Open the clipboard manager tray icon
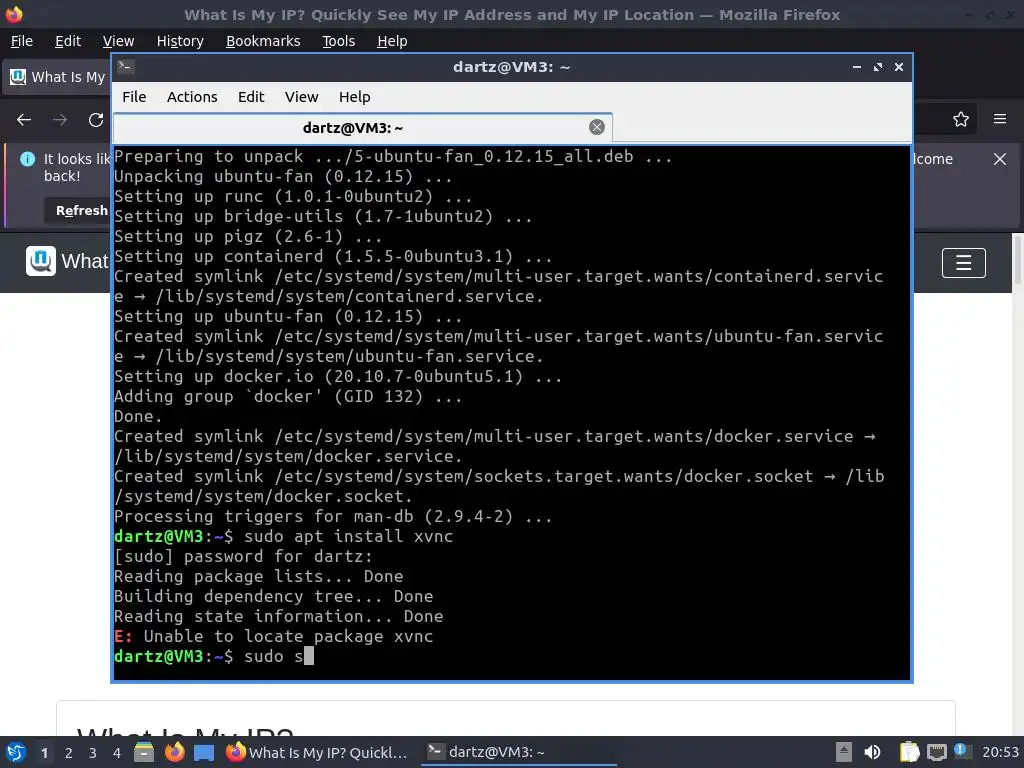Image resolution: width=1024 pixels, height=768 pixels. (909, 752)
